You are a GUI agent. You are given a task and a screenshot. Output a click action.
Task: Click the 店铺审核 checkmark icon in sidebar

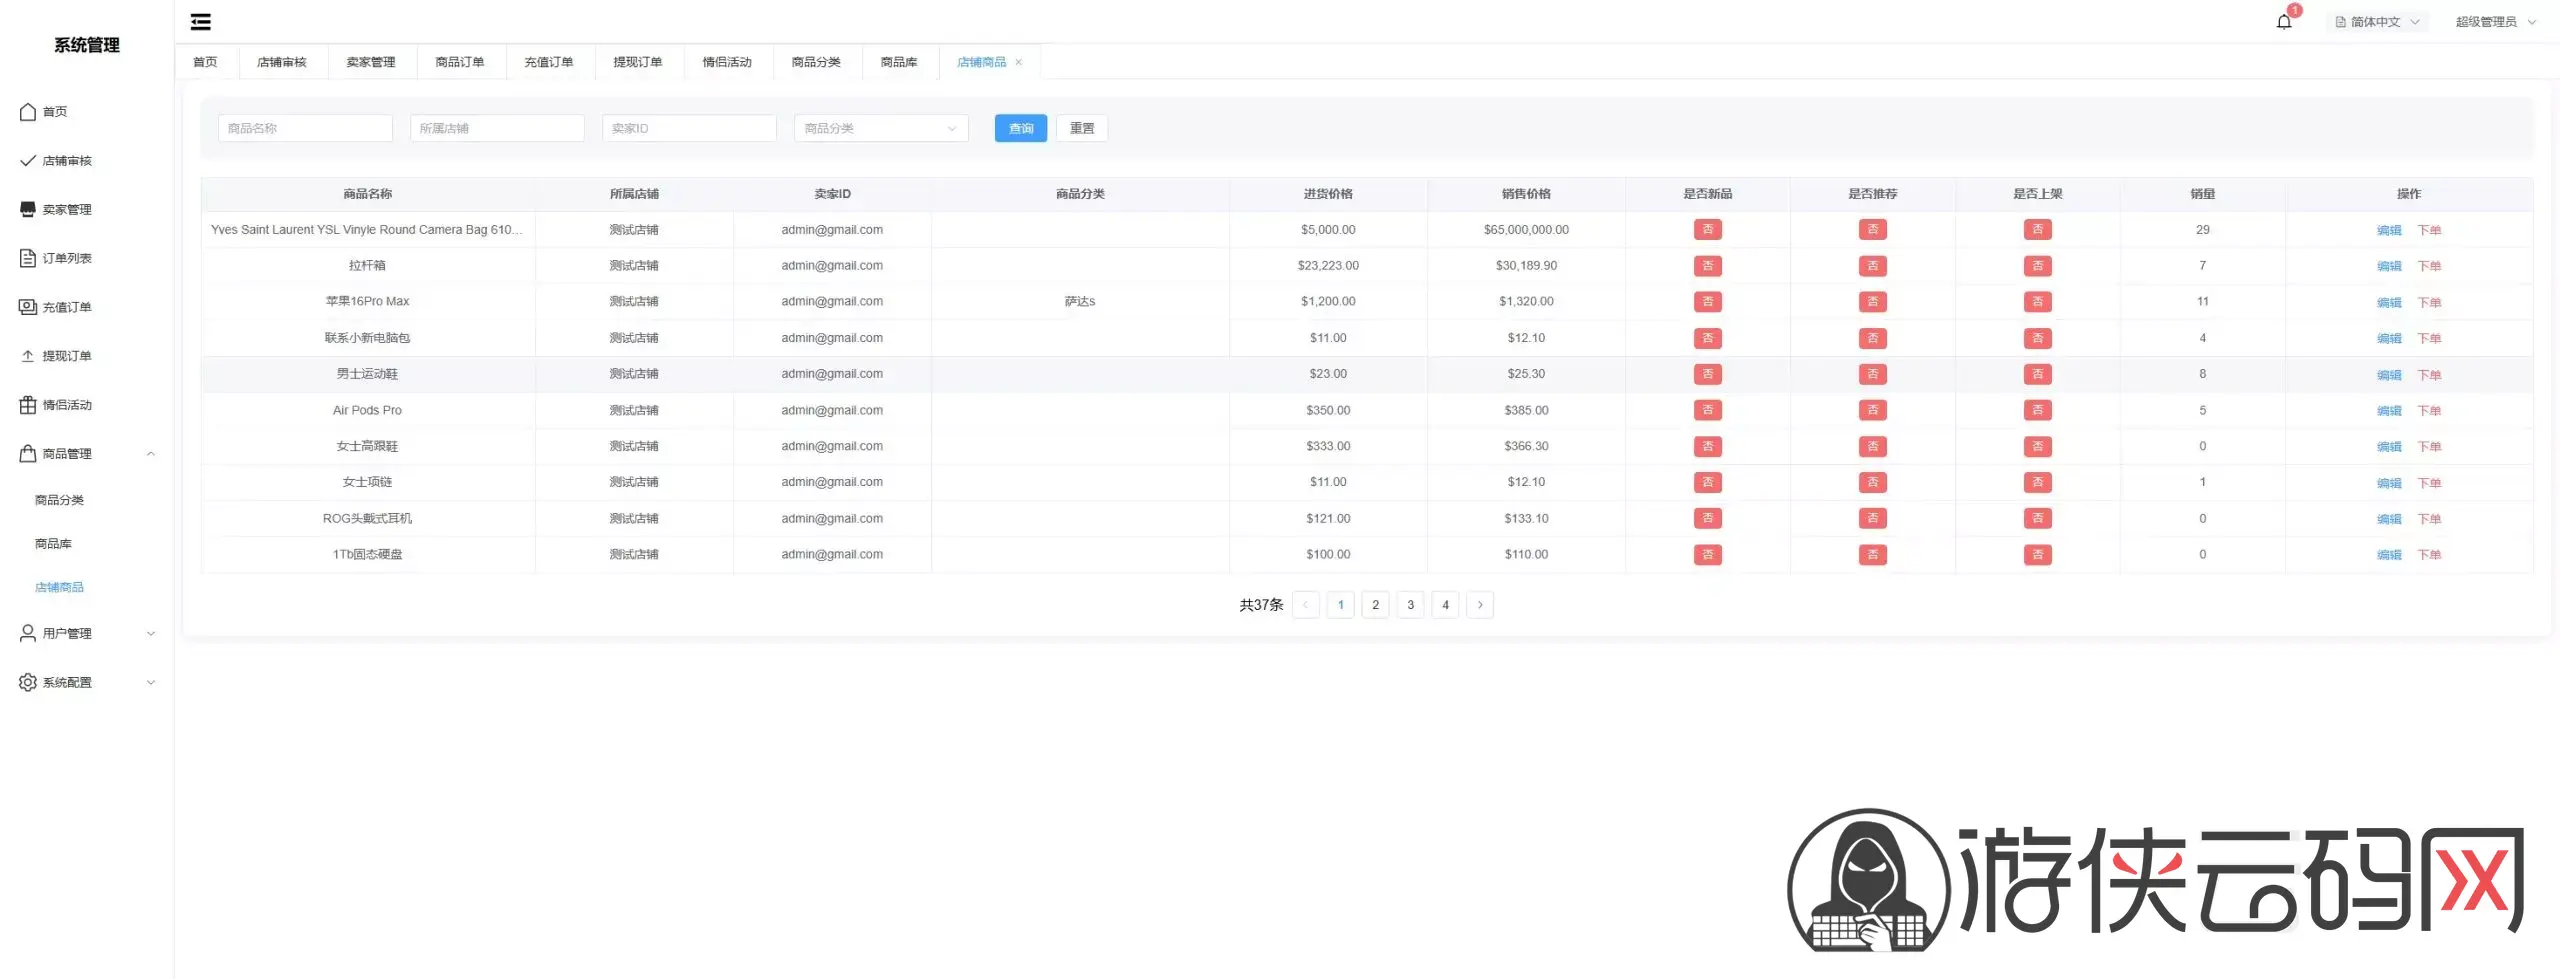tap(28, 161)
